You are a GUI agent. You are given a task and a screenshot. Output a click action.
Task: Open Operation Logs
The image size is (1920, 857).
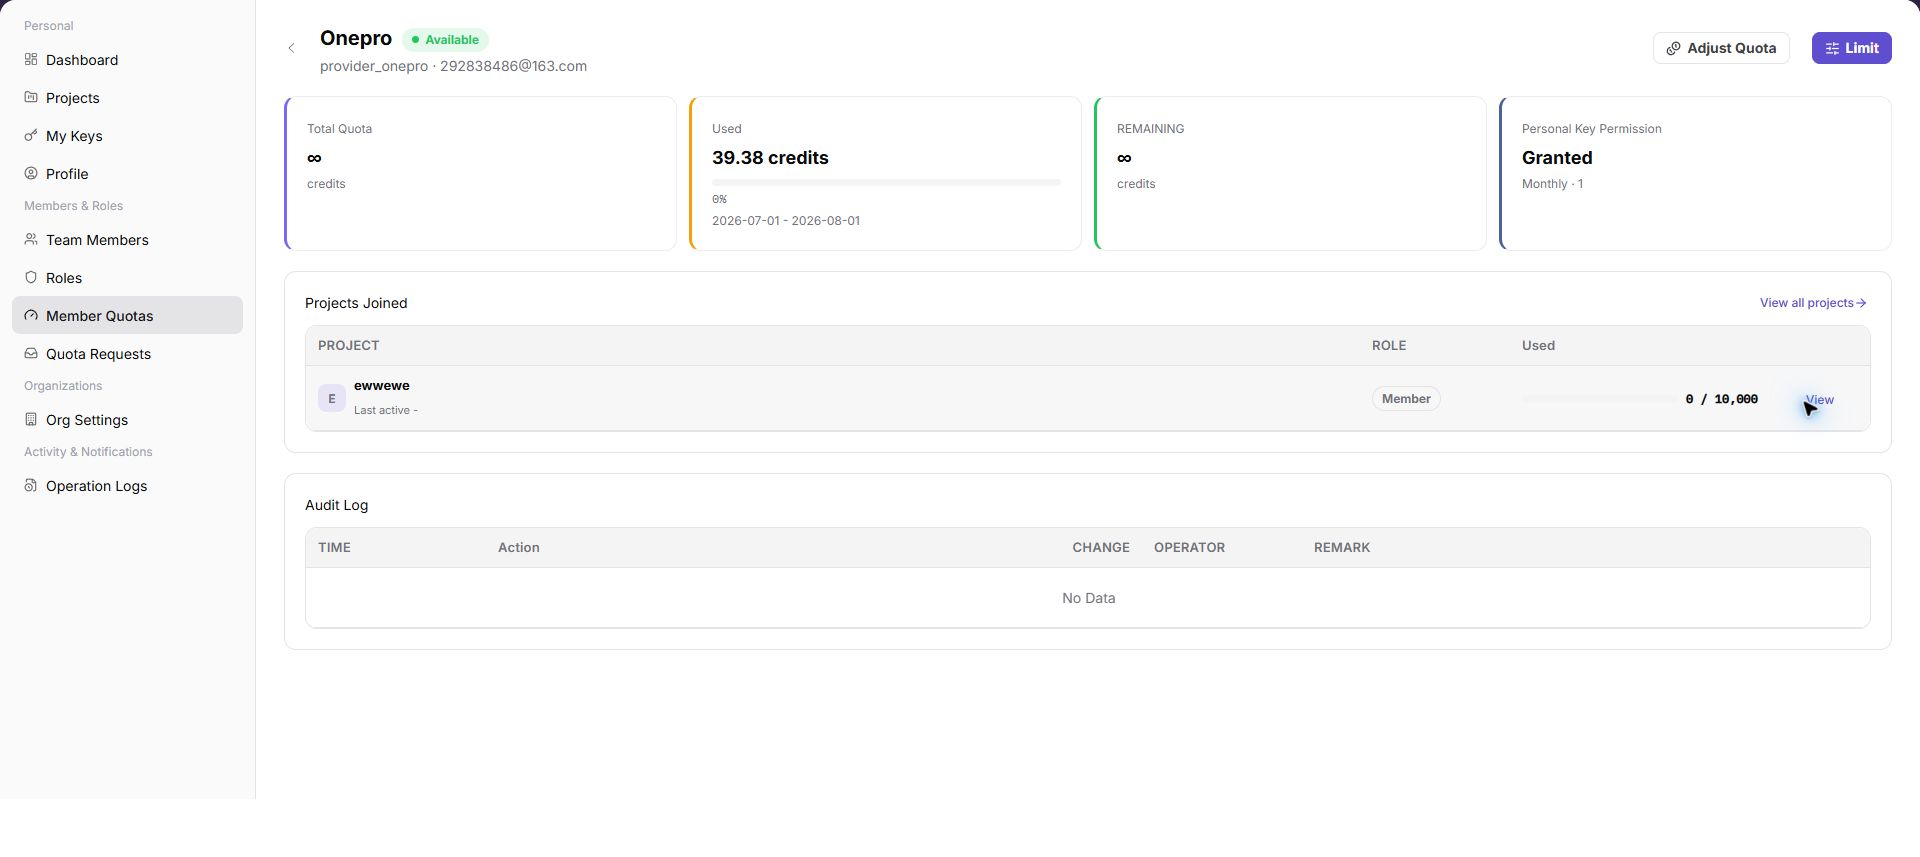tap(127, 486)
